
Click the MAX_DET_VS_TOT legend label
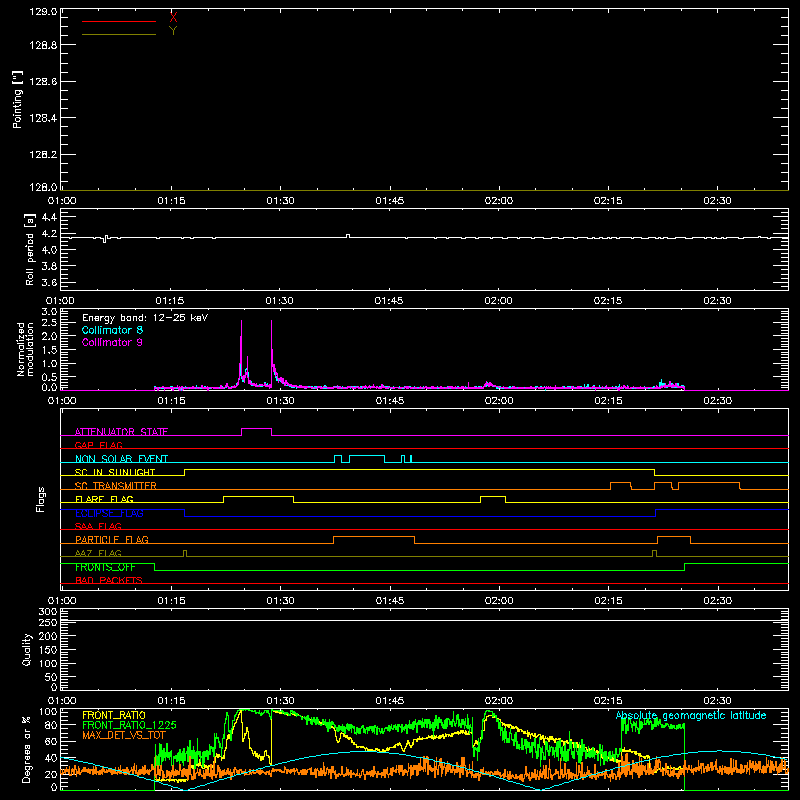[x=124, y=735]
